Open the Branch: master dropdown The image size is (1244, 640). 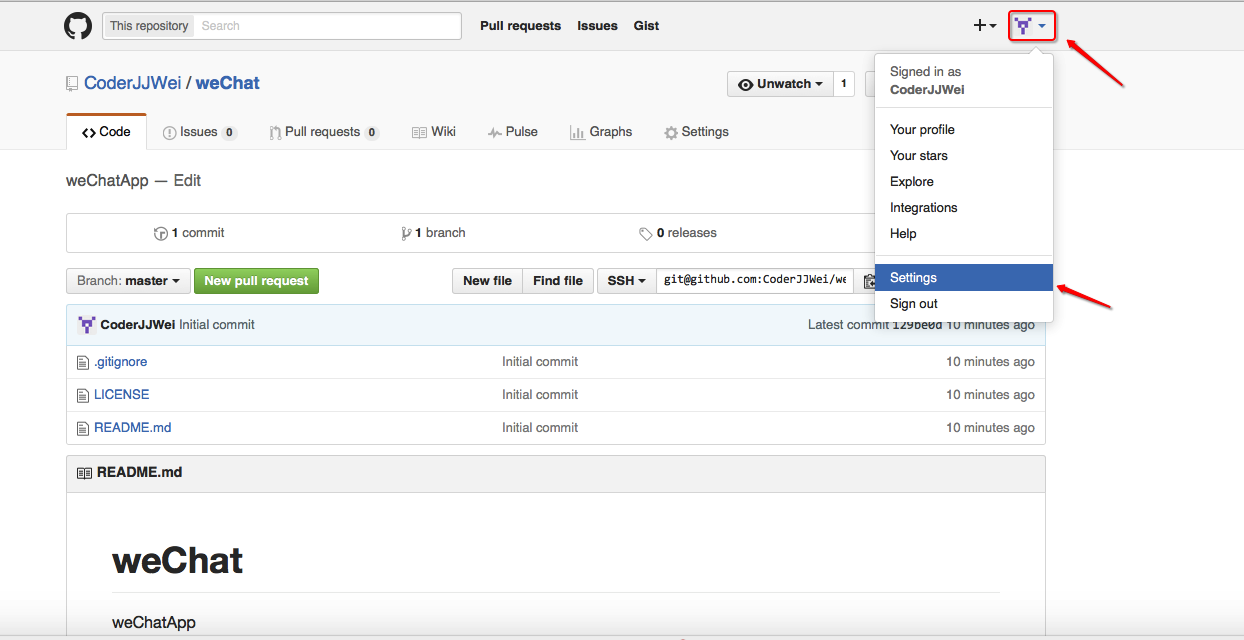tap(128, 281)
